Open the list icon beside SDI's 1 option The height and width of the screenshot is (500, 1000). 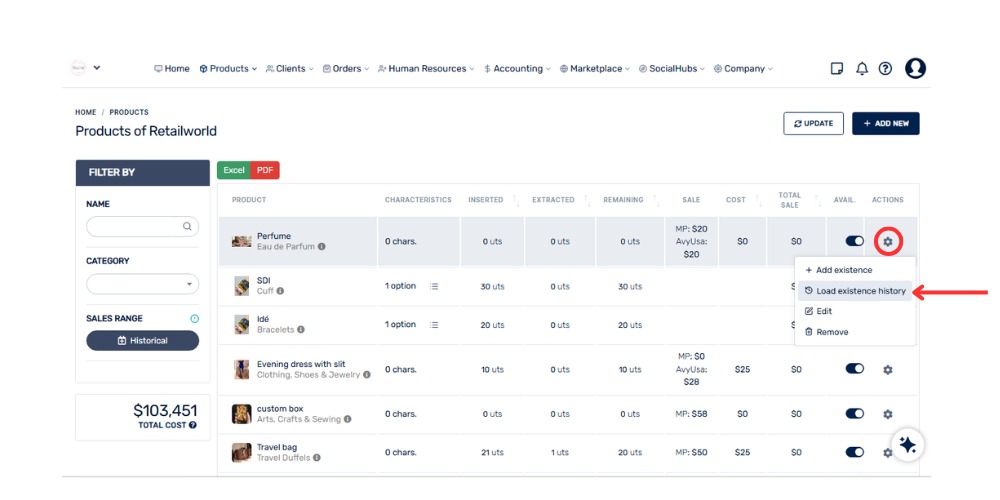point(434,286)
